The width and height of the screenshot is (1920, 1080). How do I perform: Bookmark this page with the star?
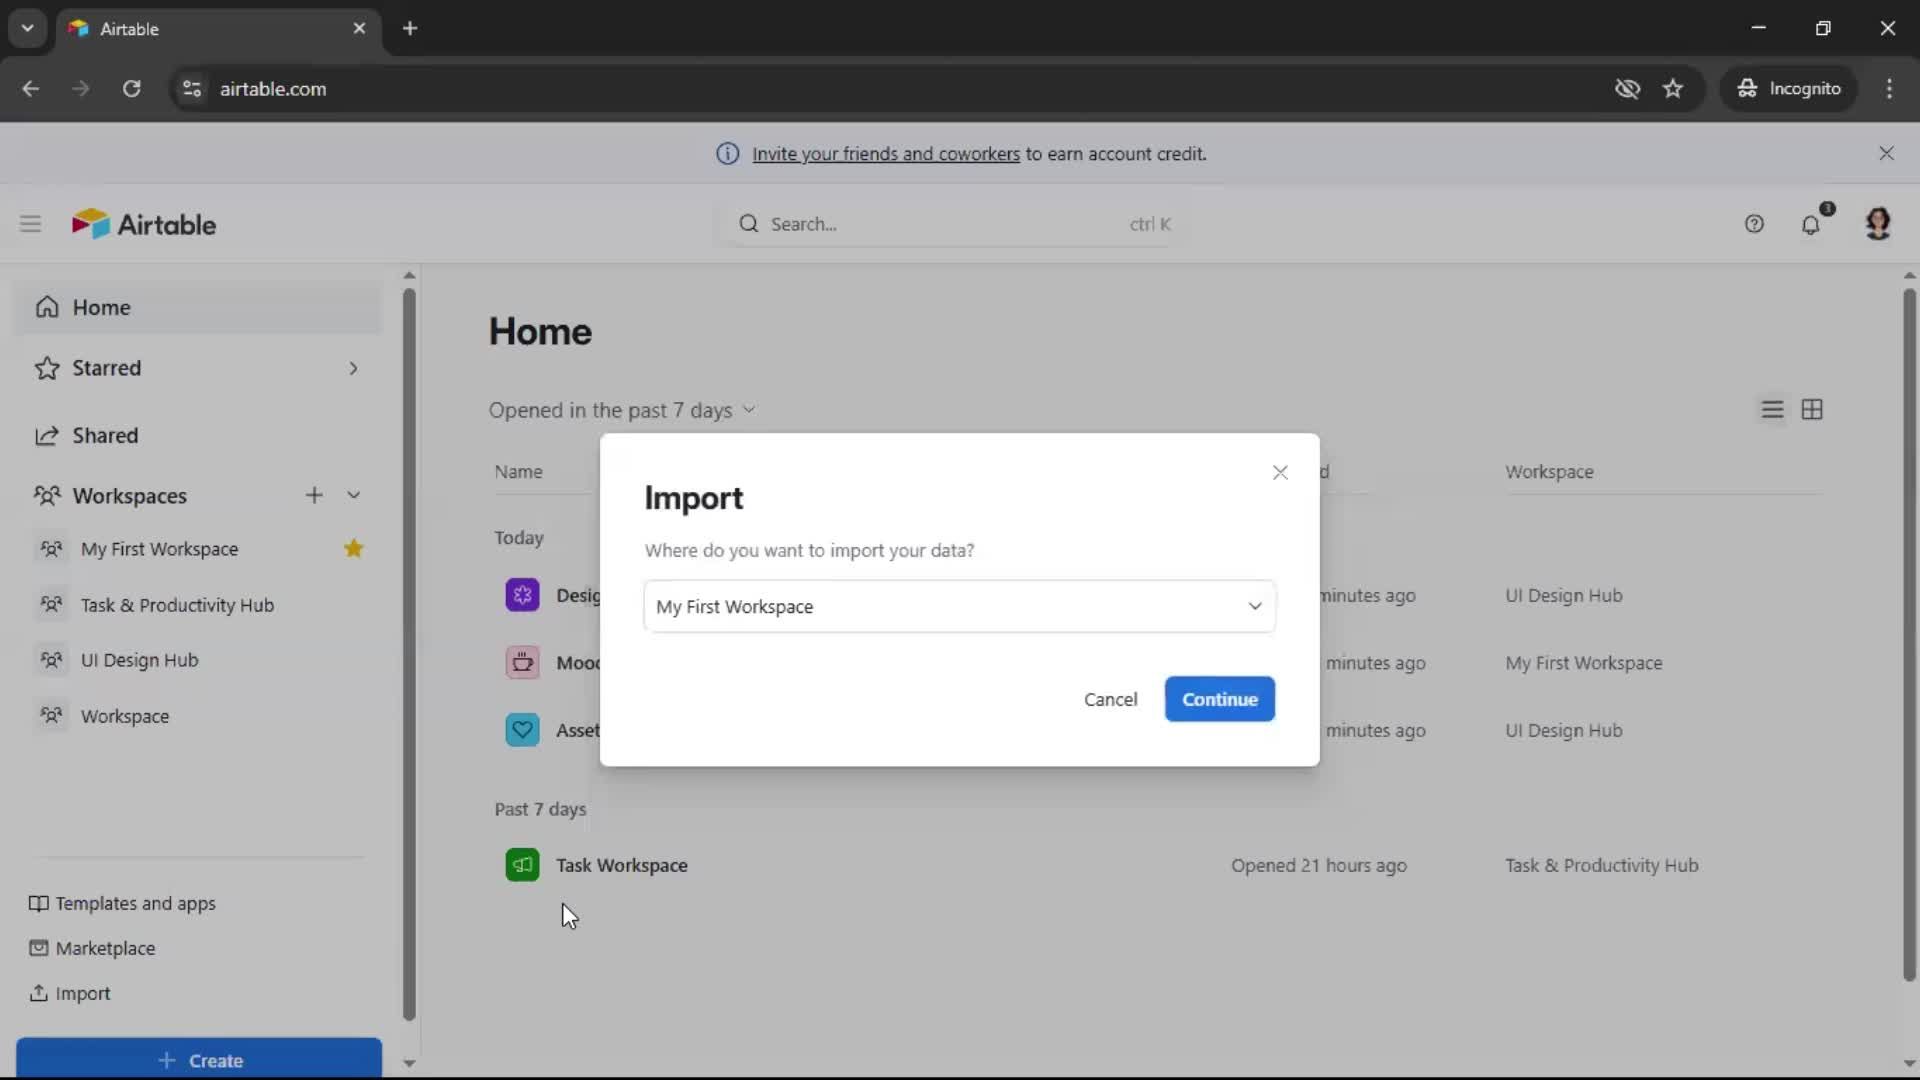point(1673,89)
